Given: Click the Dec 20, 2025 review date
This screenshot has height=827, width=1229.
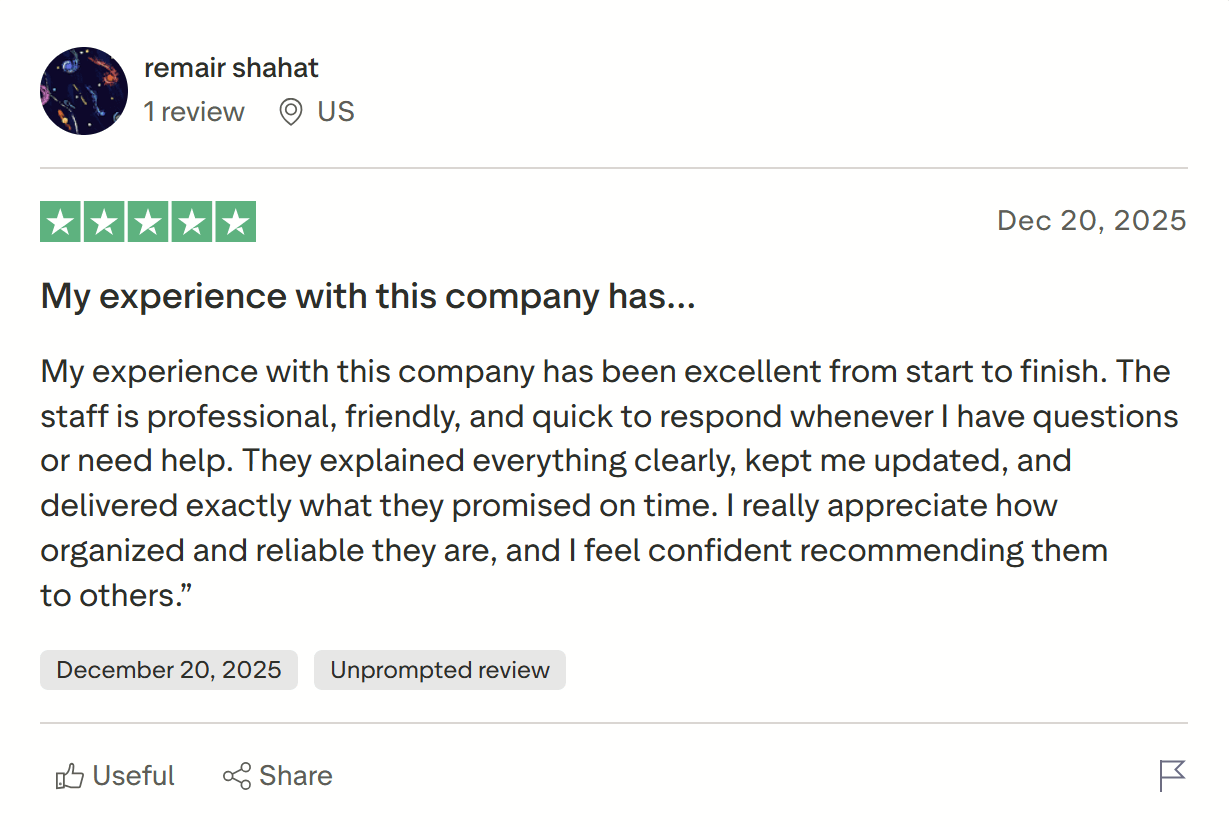Looking at the screenshot, I should [1091, 220].
